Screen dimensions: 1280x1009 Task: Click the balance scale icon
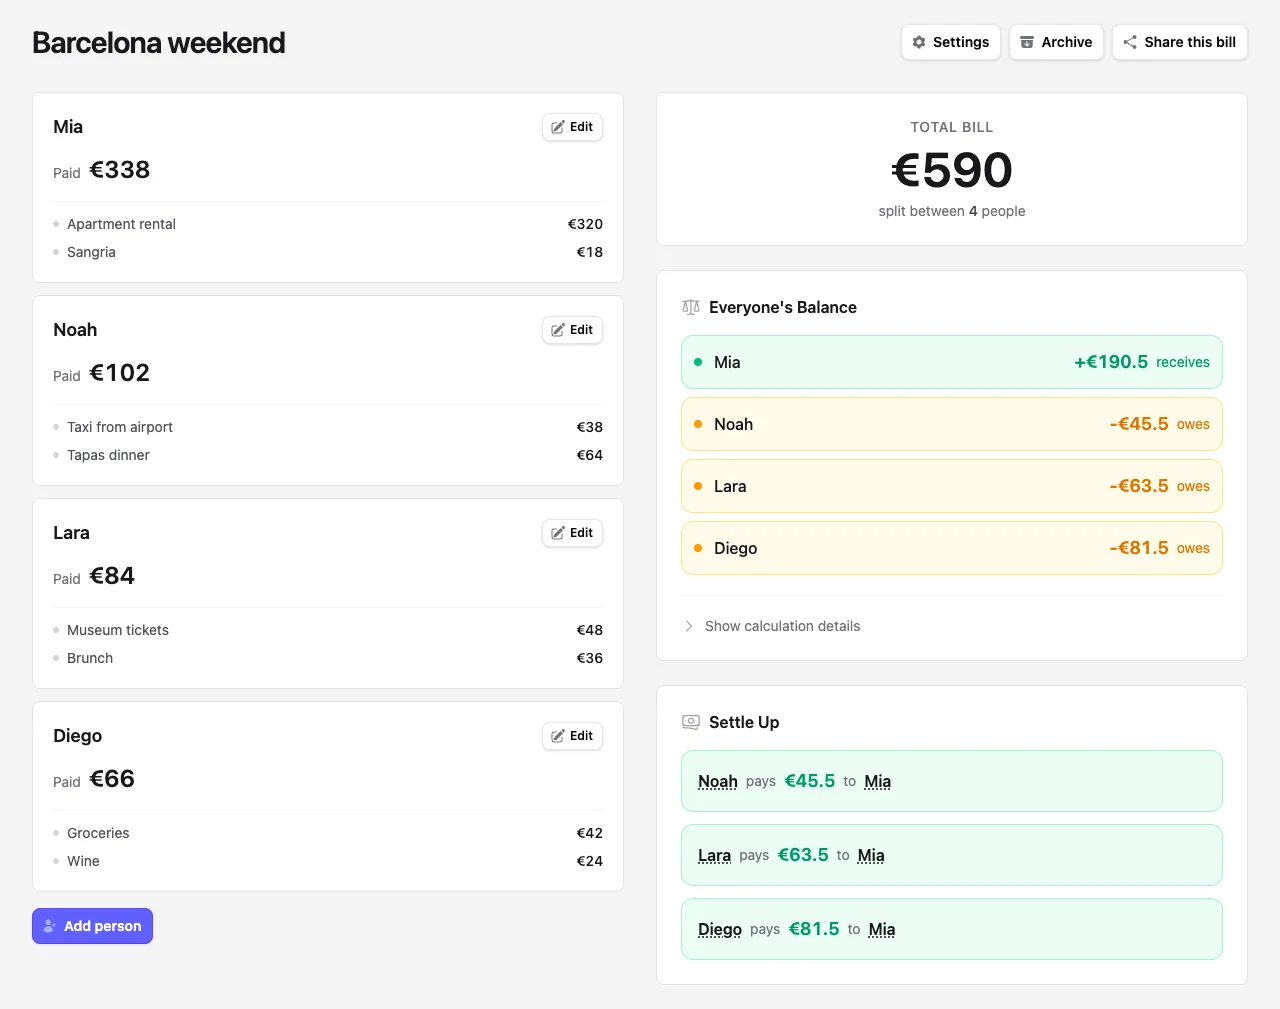click(x=691, y=307)
